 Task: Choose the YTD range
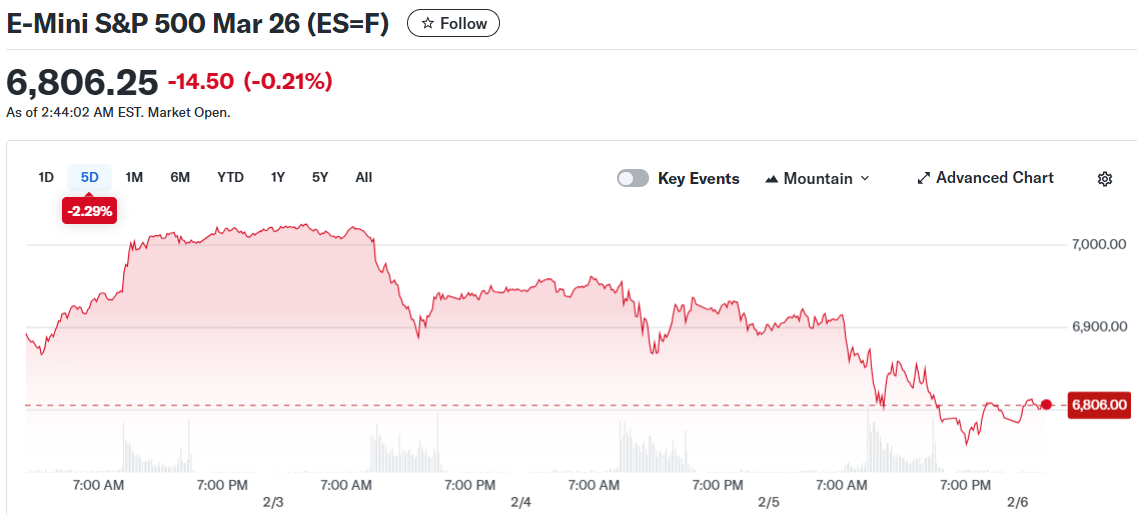click(230, 177)
